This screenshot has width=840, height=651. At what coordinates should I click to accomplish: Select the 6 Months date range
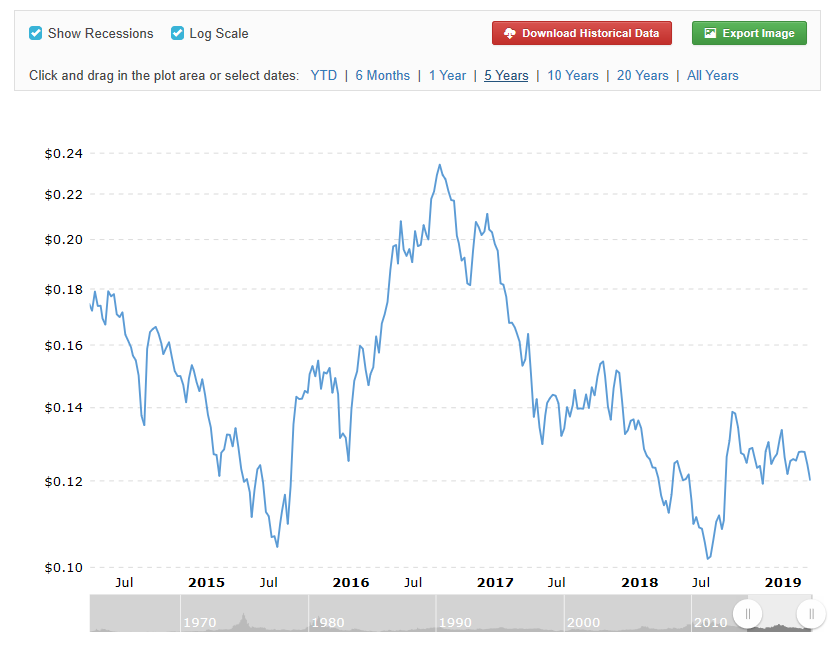(x=382, y=74)
